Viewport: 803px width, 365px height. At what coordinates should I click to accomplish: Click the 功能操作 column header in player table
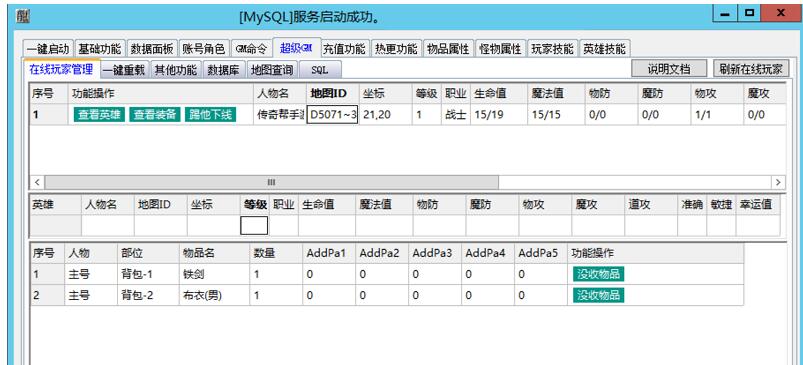click(x=161, y=94)
